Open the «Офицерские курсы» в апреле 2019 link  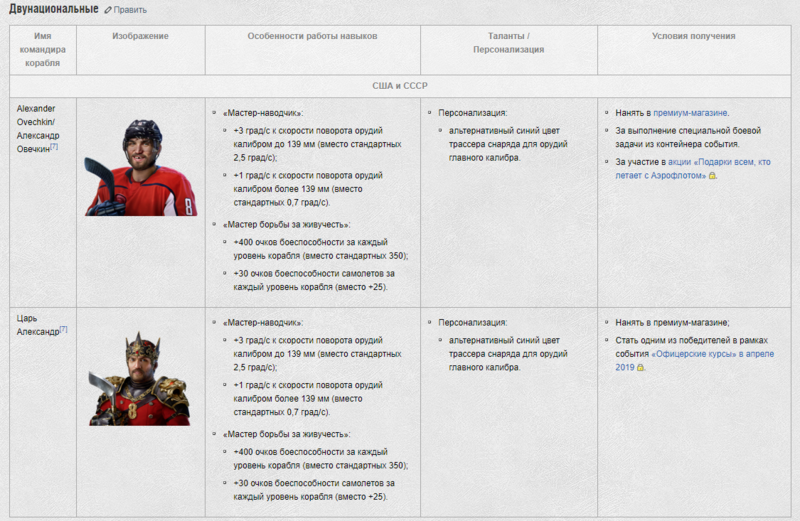pyautogui.click(x=694, y=360)
